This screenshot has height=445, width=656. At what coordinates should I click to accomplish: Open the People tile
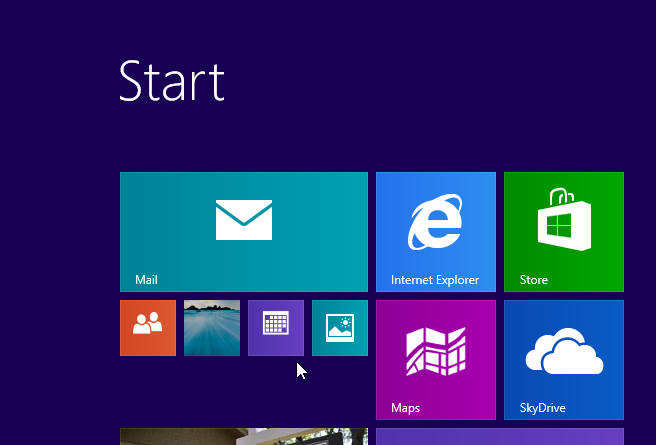148,328
